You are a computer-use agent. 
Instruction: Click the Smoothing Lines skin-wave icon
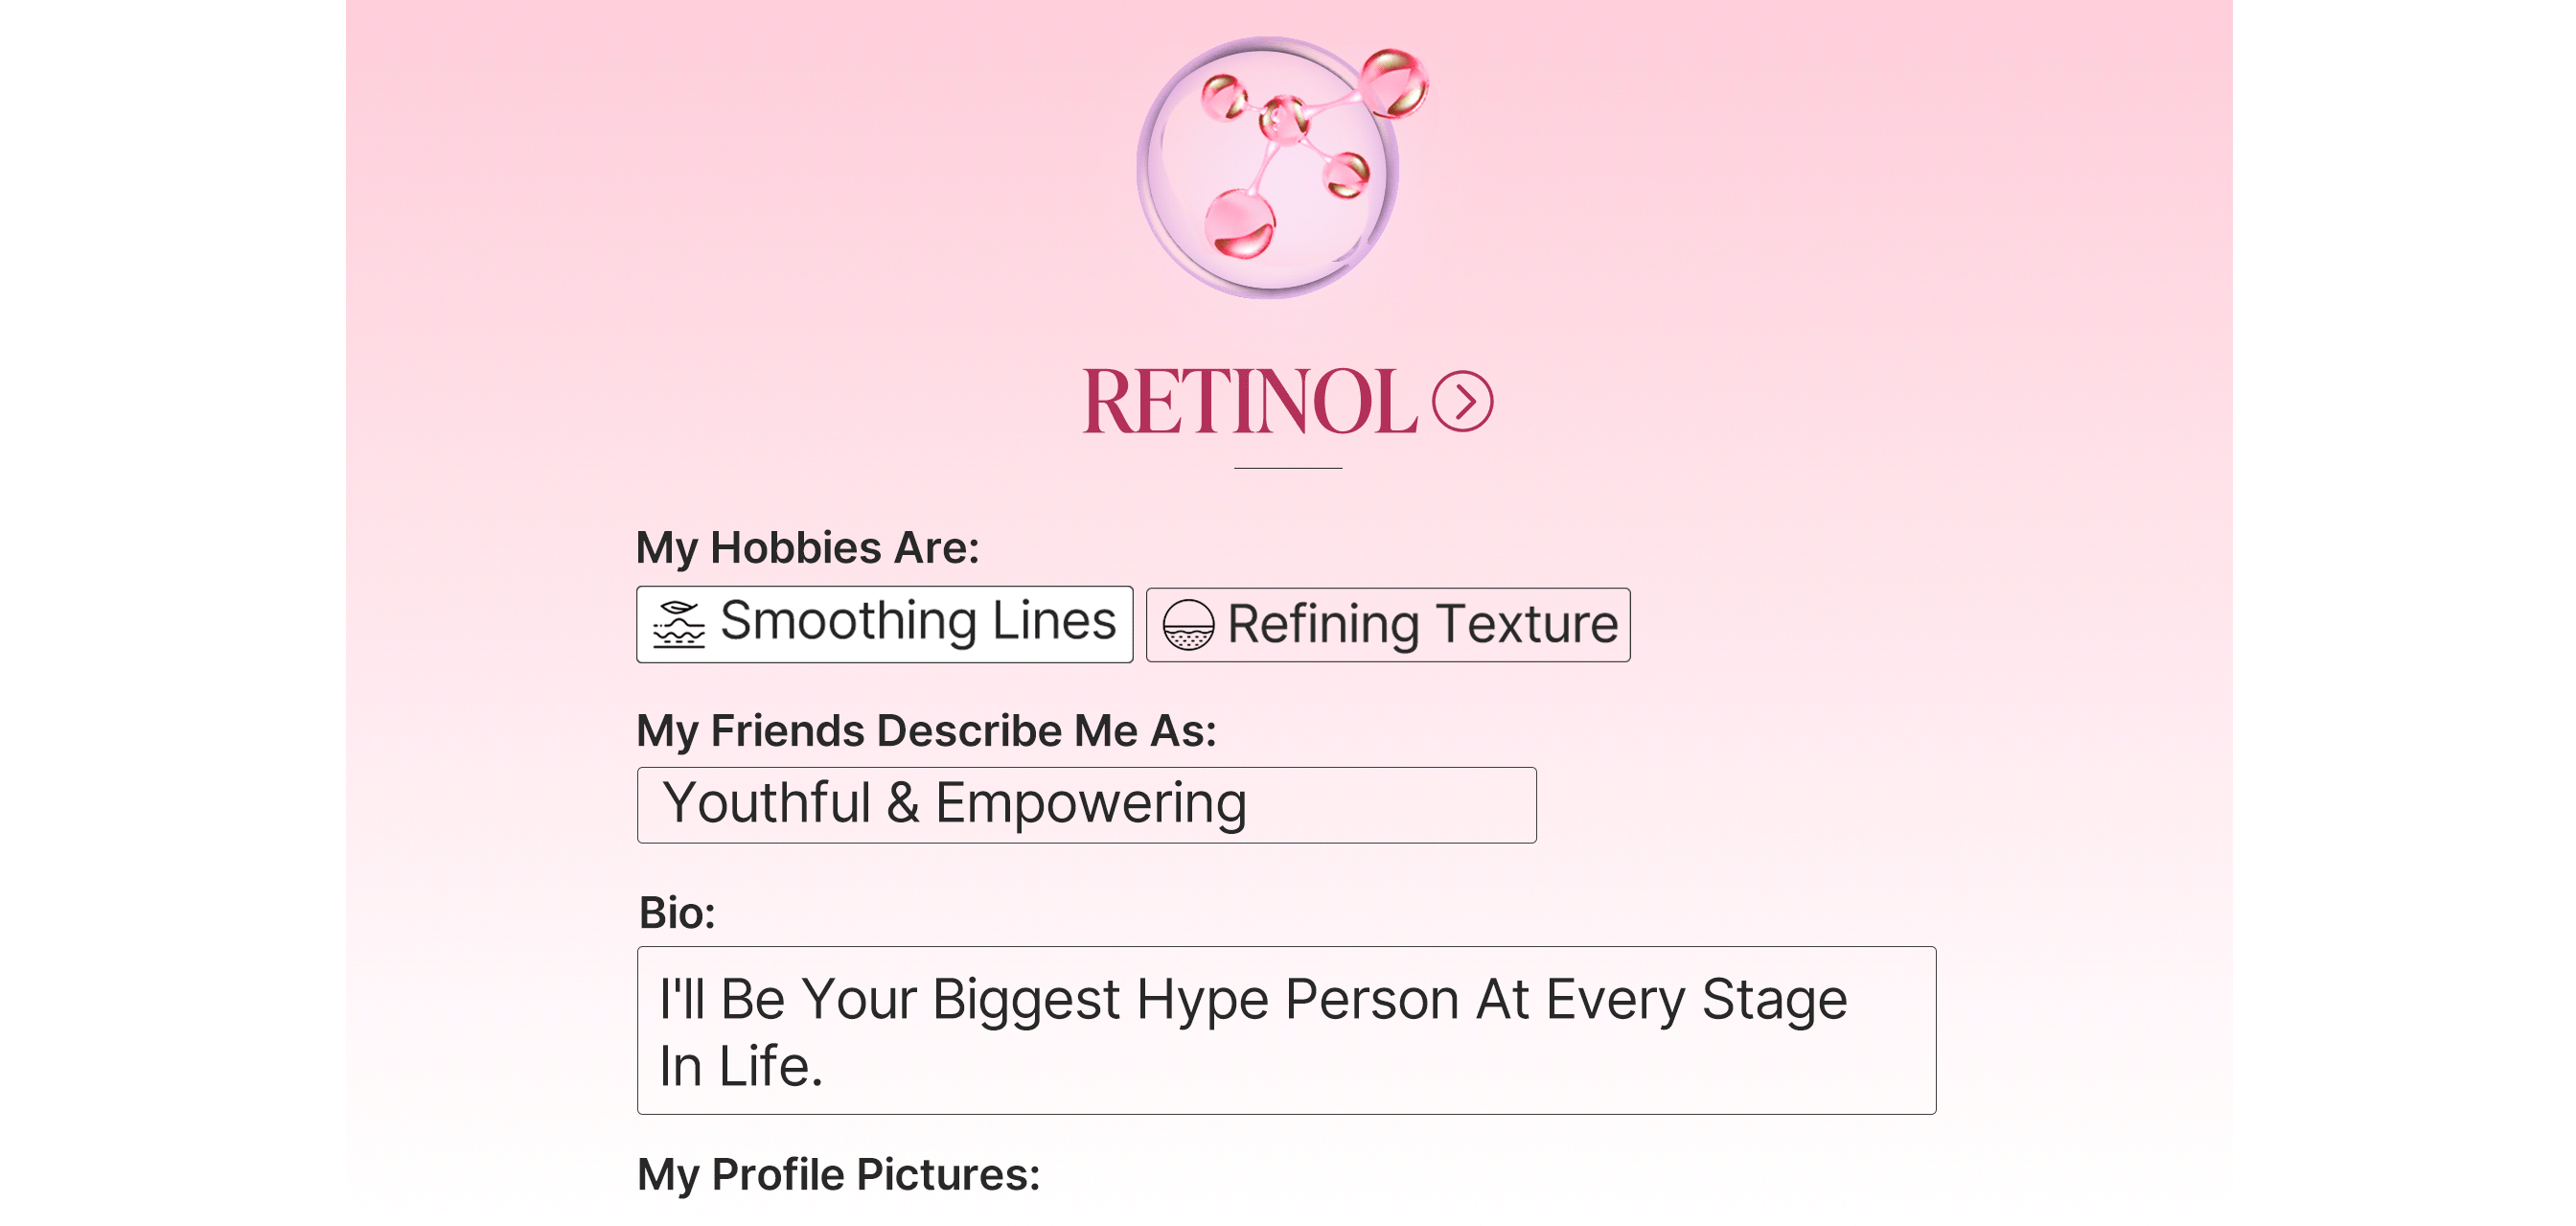[x=679, y=625]
